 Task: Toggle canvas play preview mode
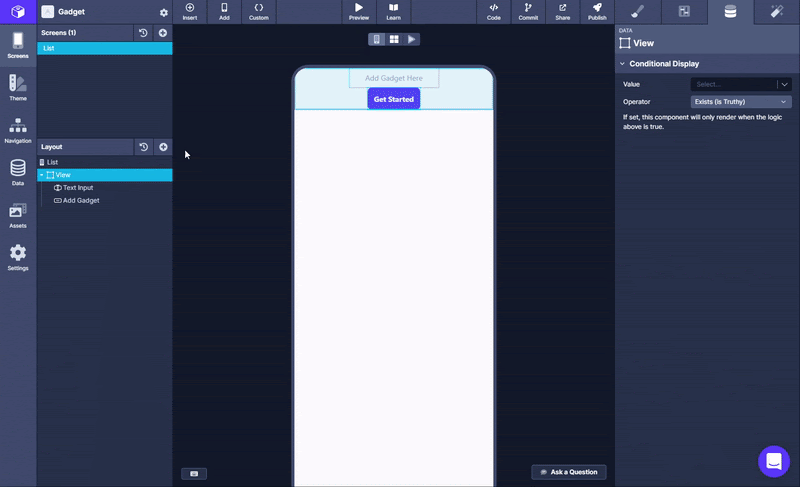pyautogui.click(x=411, y=39)
